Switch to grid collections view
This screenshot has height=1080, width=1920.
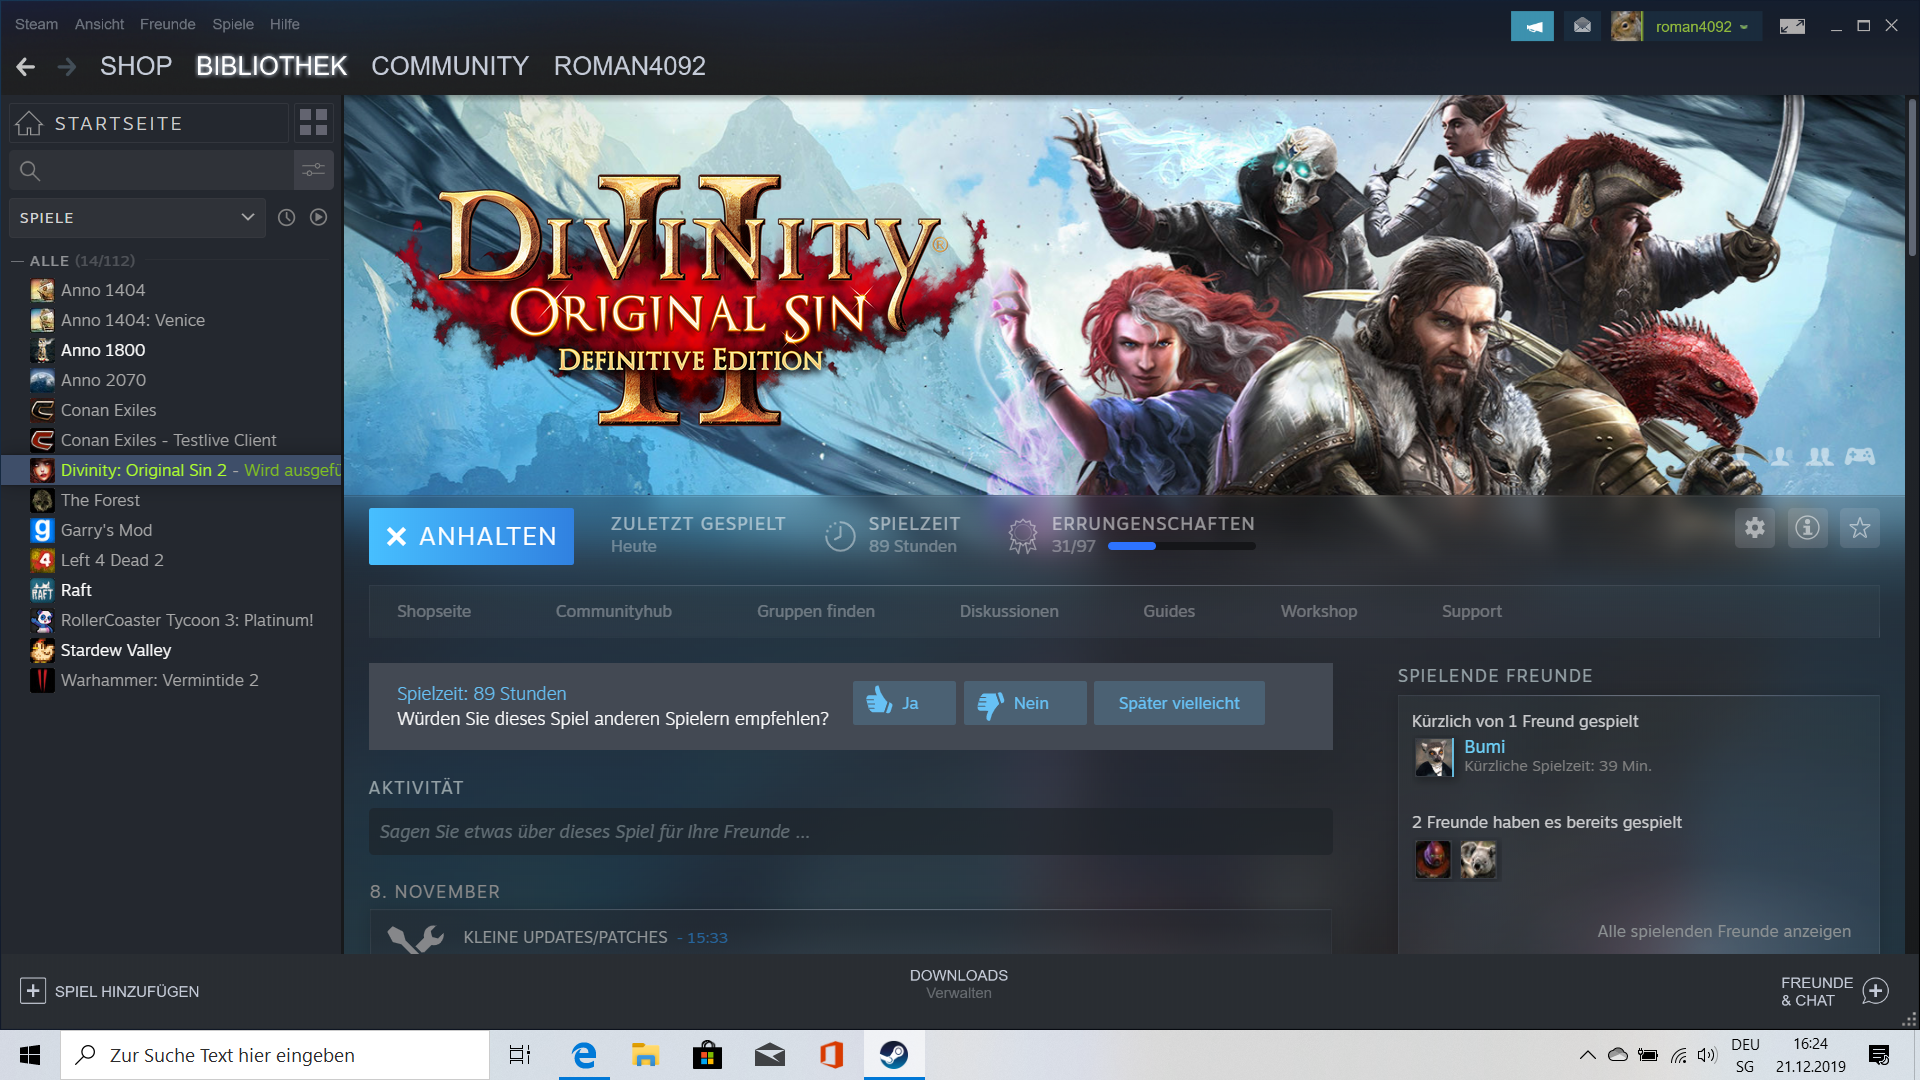(313, 123)
